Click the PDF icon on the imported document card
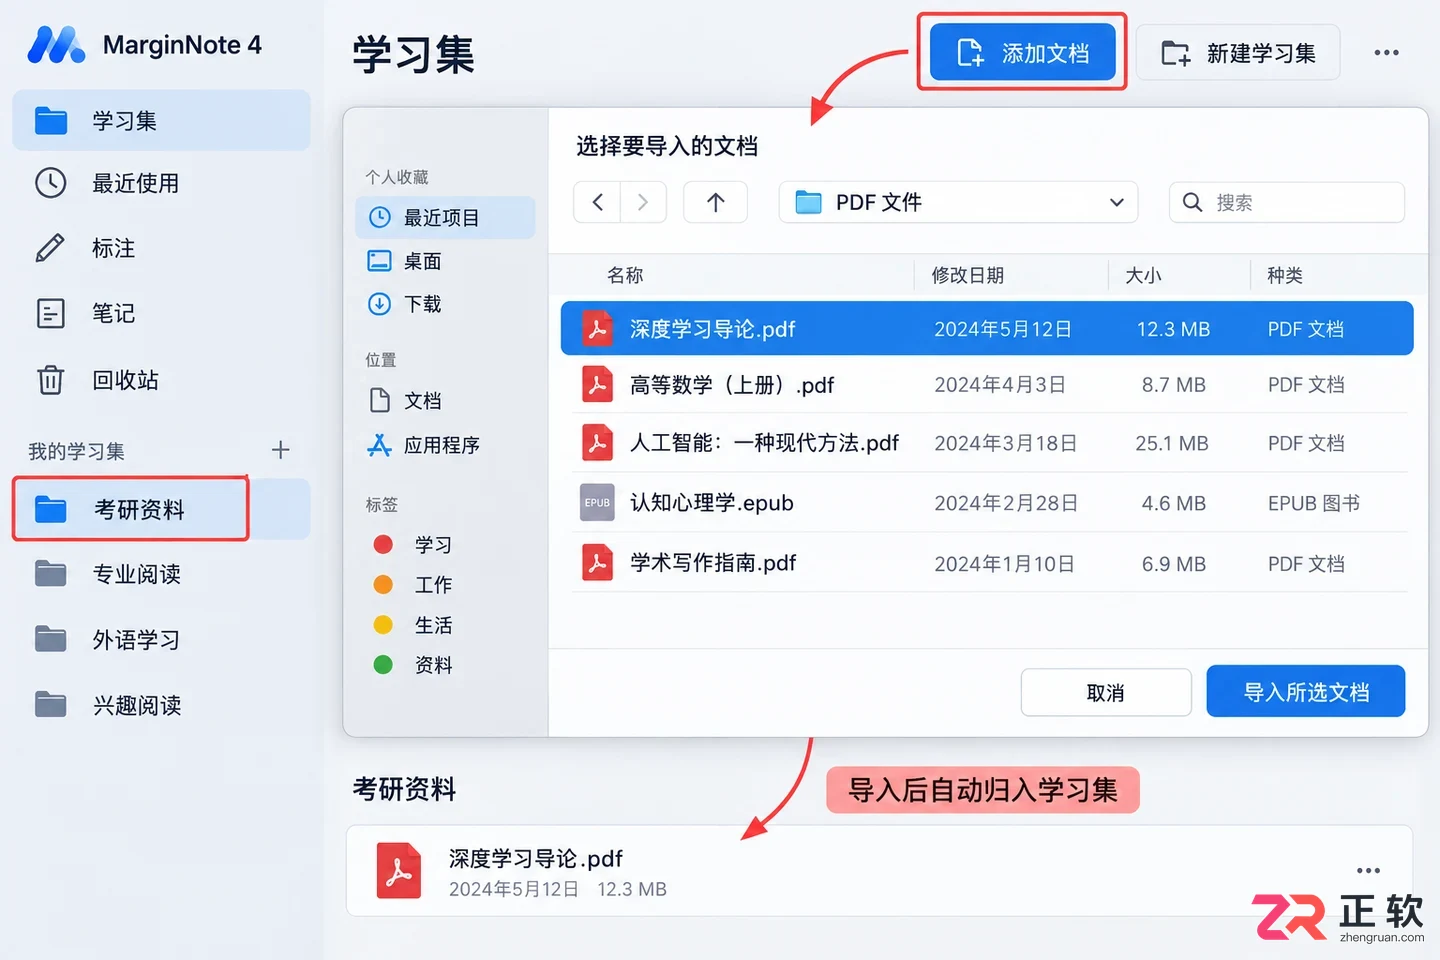This screenshot has height=960, width=1440. [398, 871]
